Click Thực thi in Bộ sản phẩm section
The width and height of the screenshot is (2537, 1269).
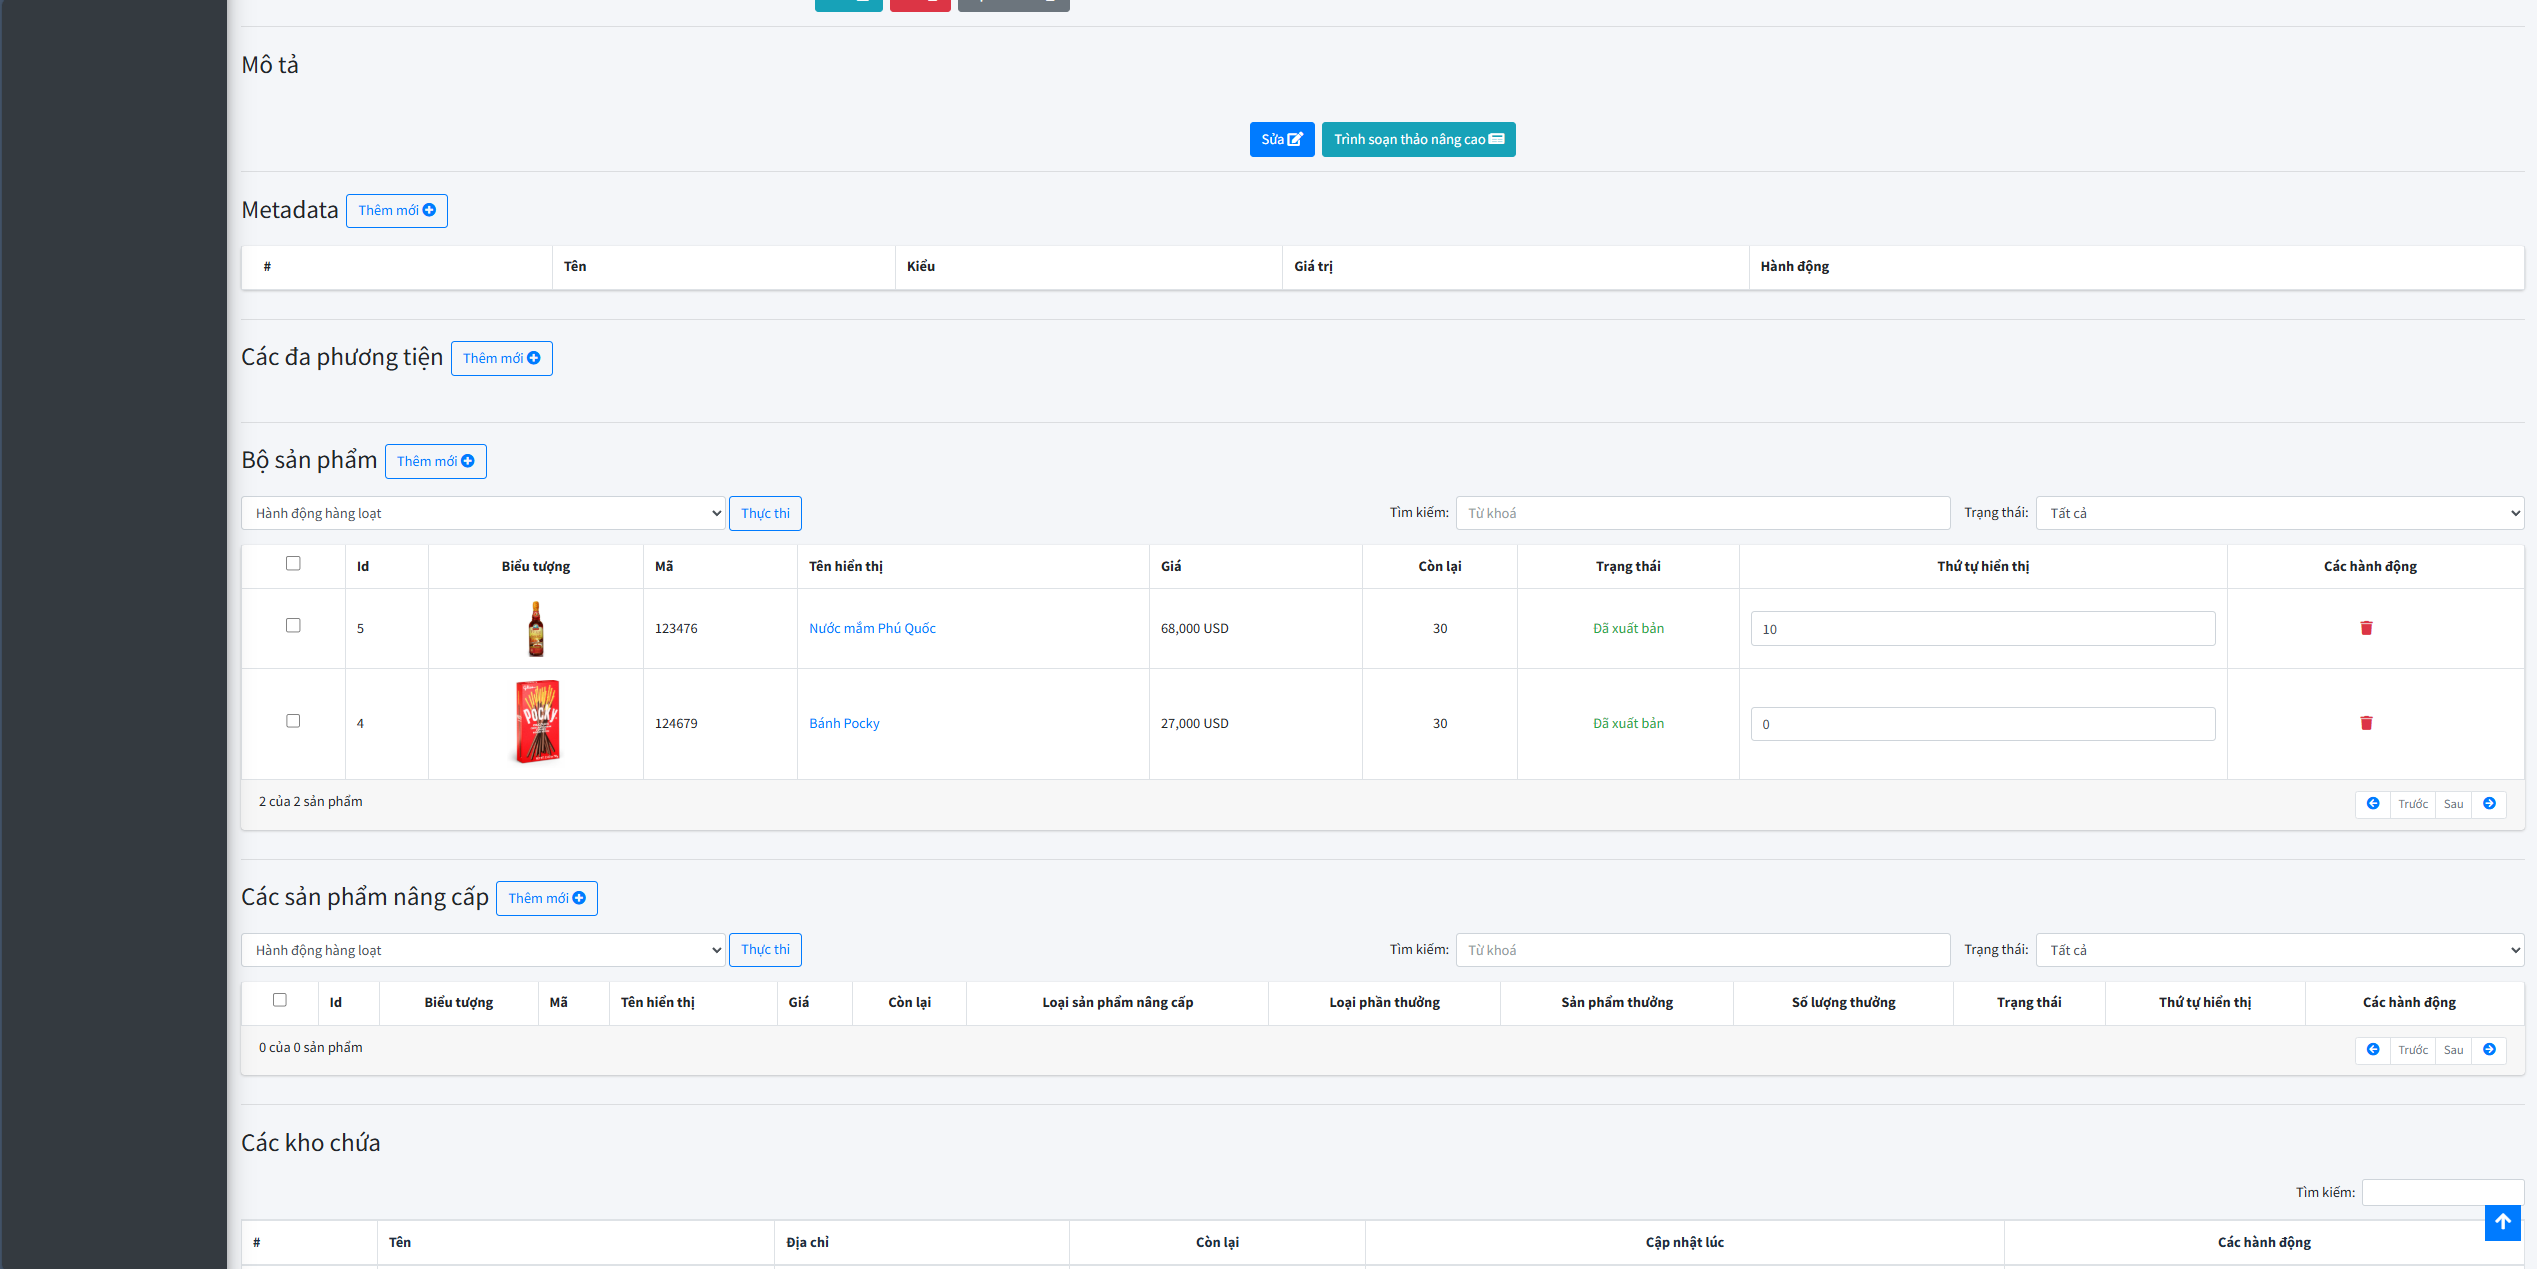(x=765, y=513)
